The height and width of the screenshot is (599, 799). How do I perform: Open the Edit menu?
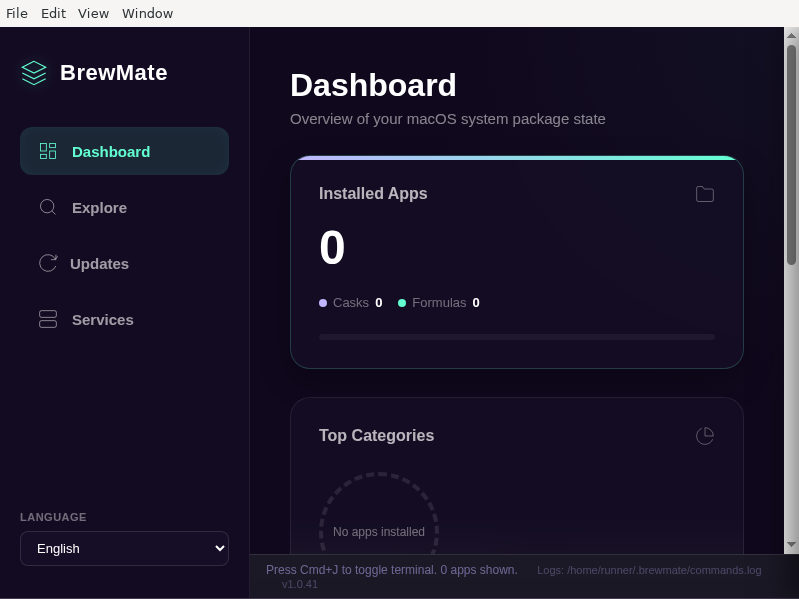click(54, 13)
